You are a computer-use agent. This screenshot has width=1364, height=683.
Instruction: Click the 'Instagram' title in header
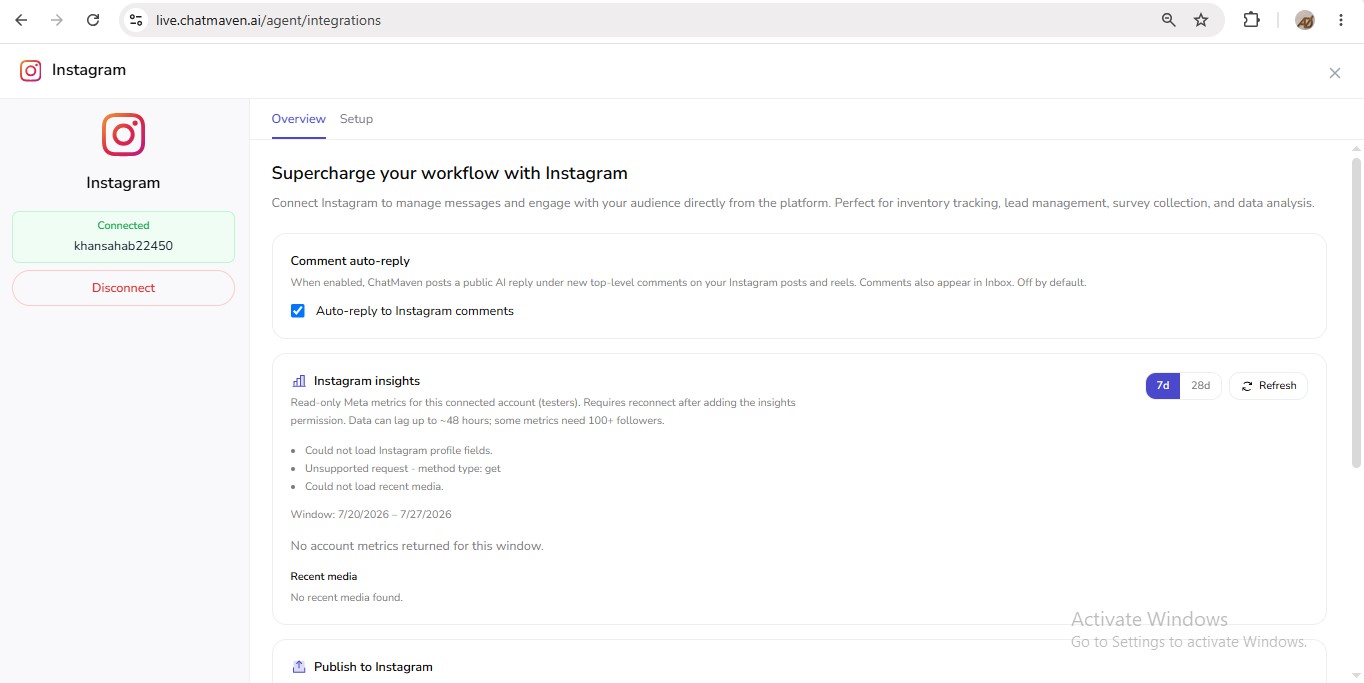click(89, 70)
